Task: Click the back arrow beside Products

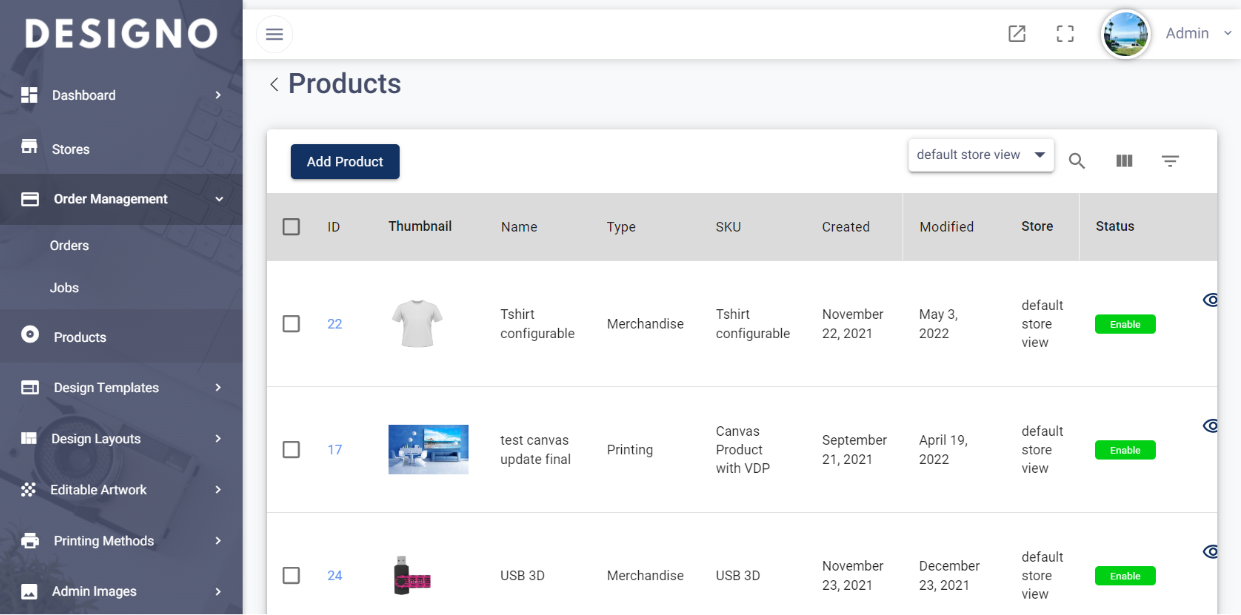Action: tap(274, 85)
